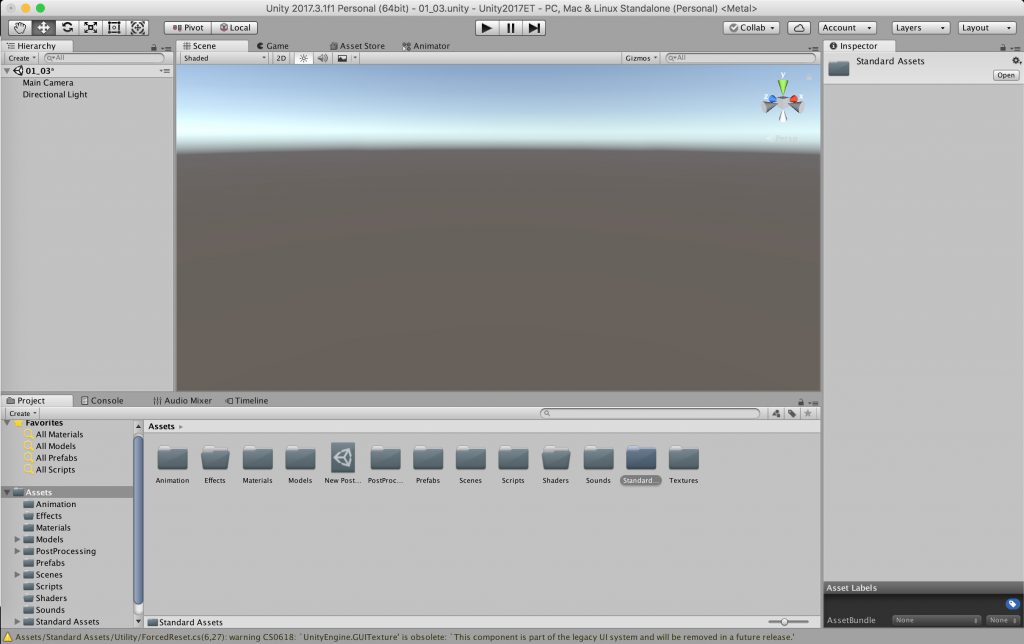Select the Rect transform tool

click(114, 27)
